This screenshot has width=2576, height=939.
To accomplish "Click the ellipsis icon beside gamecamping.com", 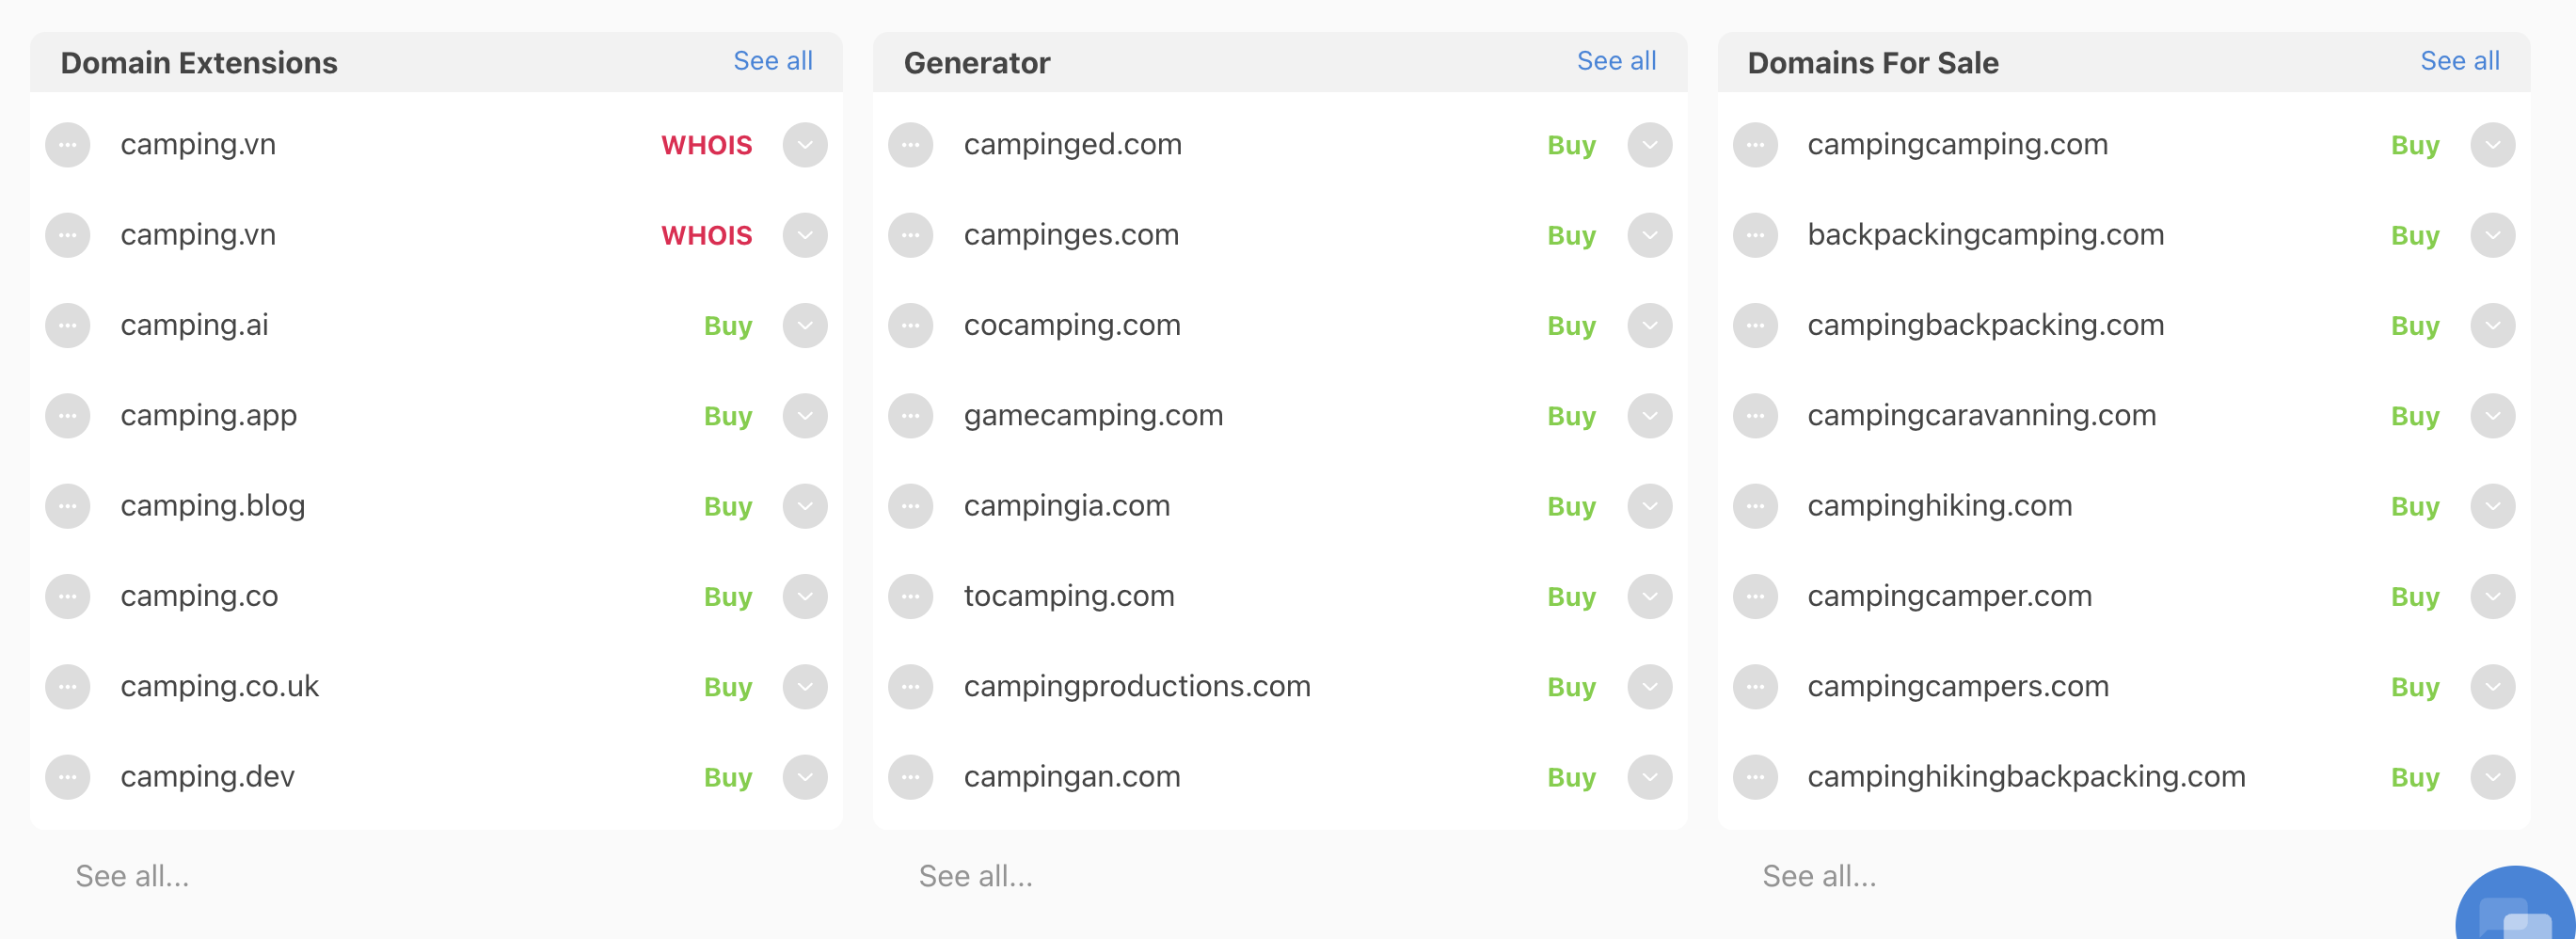I will pyautogui.click(x=911, y=416).
